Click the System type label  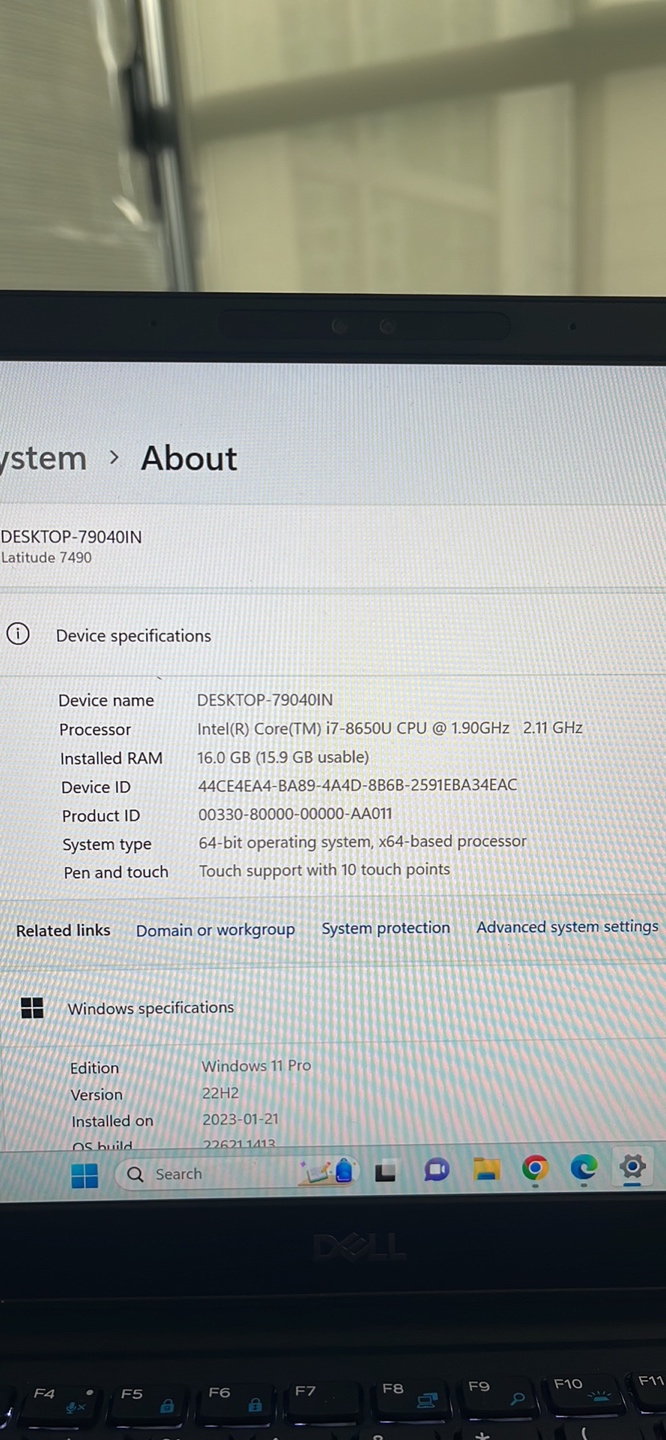click(x=107, y=845)
